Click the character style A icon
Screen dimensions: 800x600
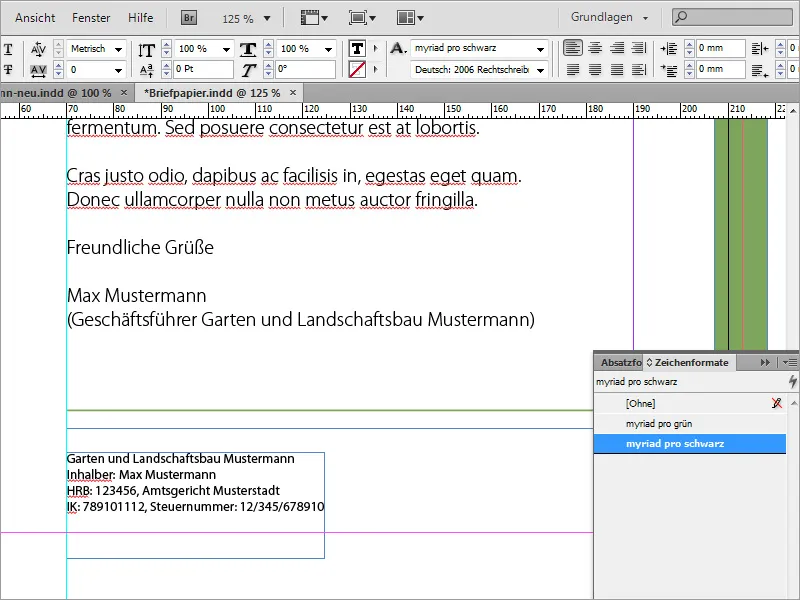click(x=398, y=48)
